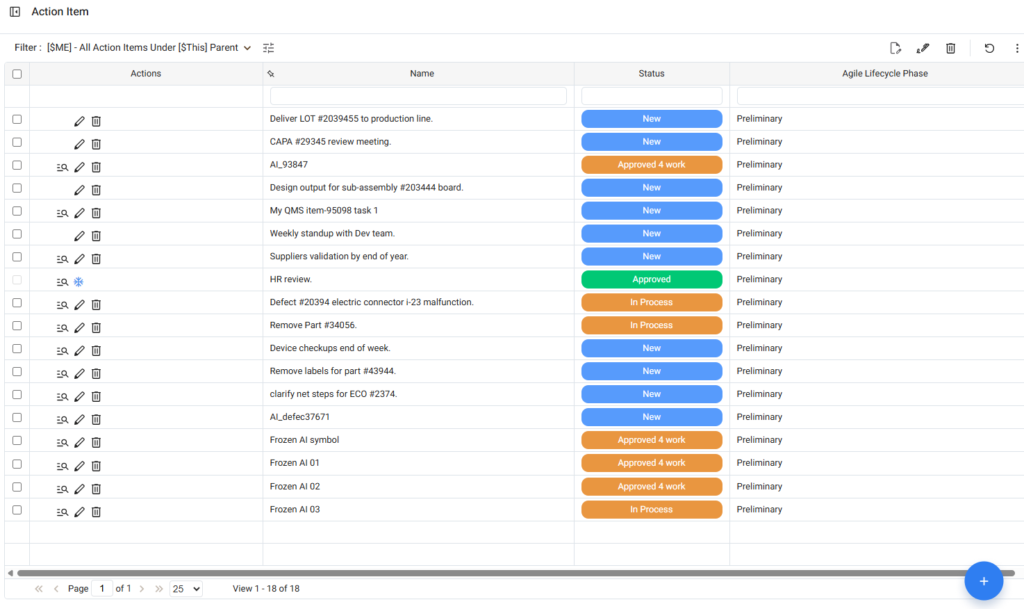The height and width of the screenshot is (609, 1024).
Task: Click the horizontal scrollbar at table bottom
Action: [500, 573]
